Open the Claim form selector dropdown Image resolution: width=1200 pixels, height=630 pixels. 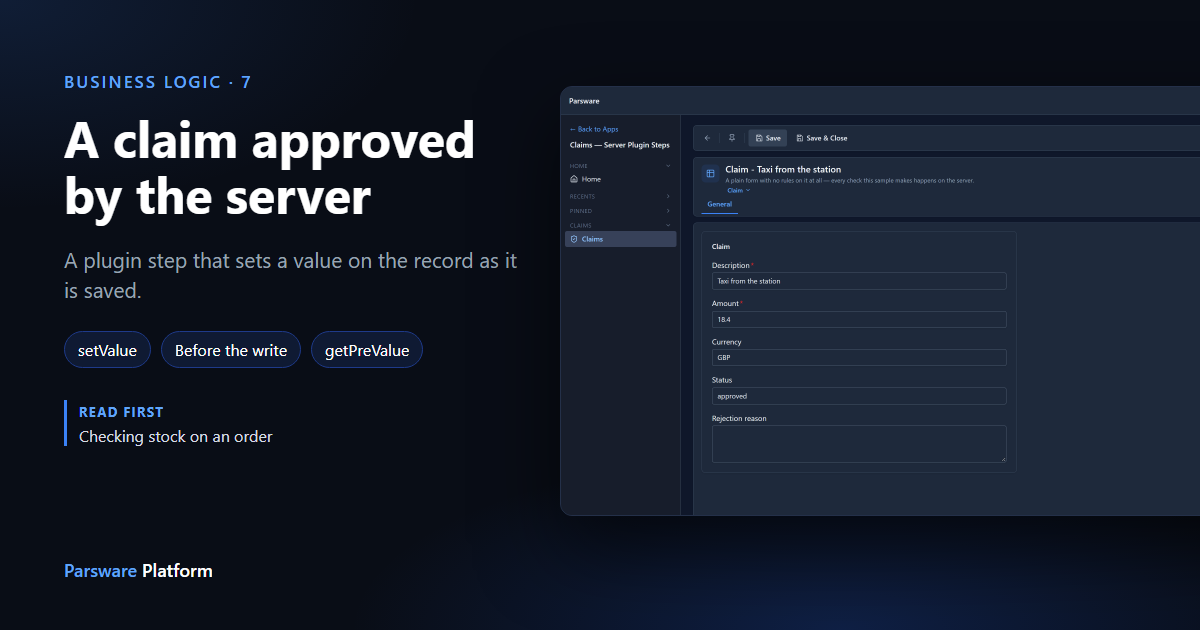tap(738, 190)
